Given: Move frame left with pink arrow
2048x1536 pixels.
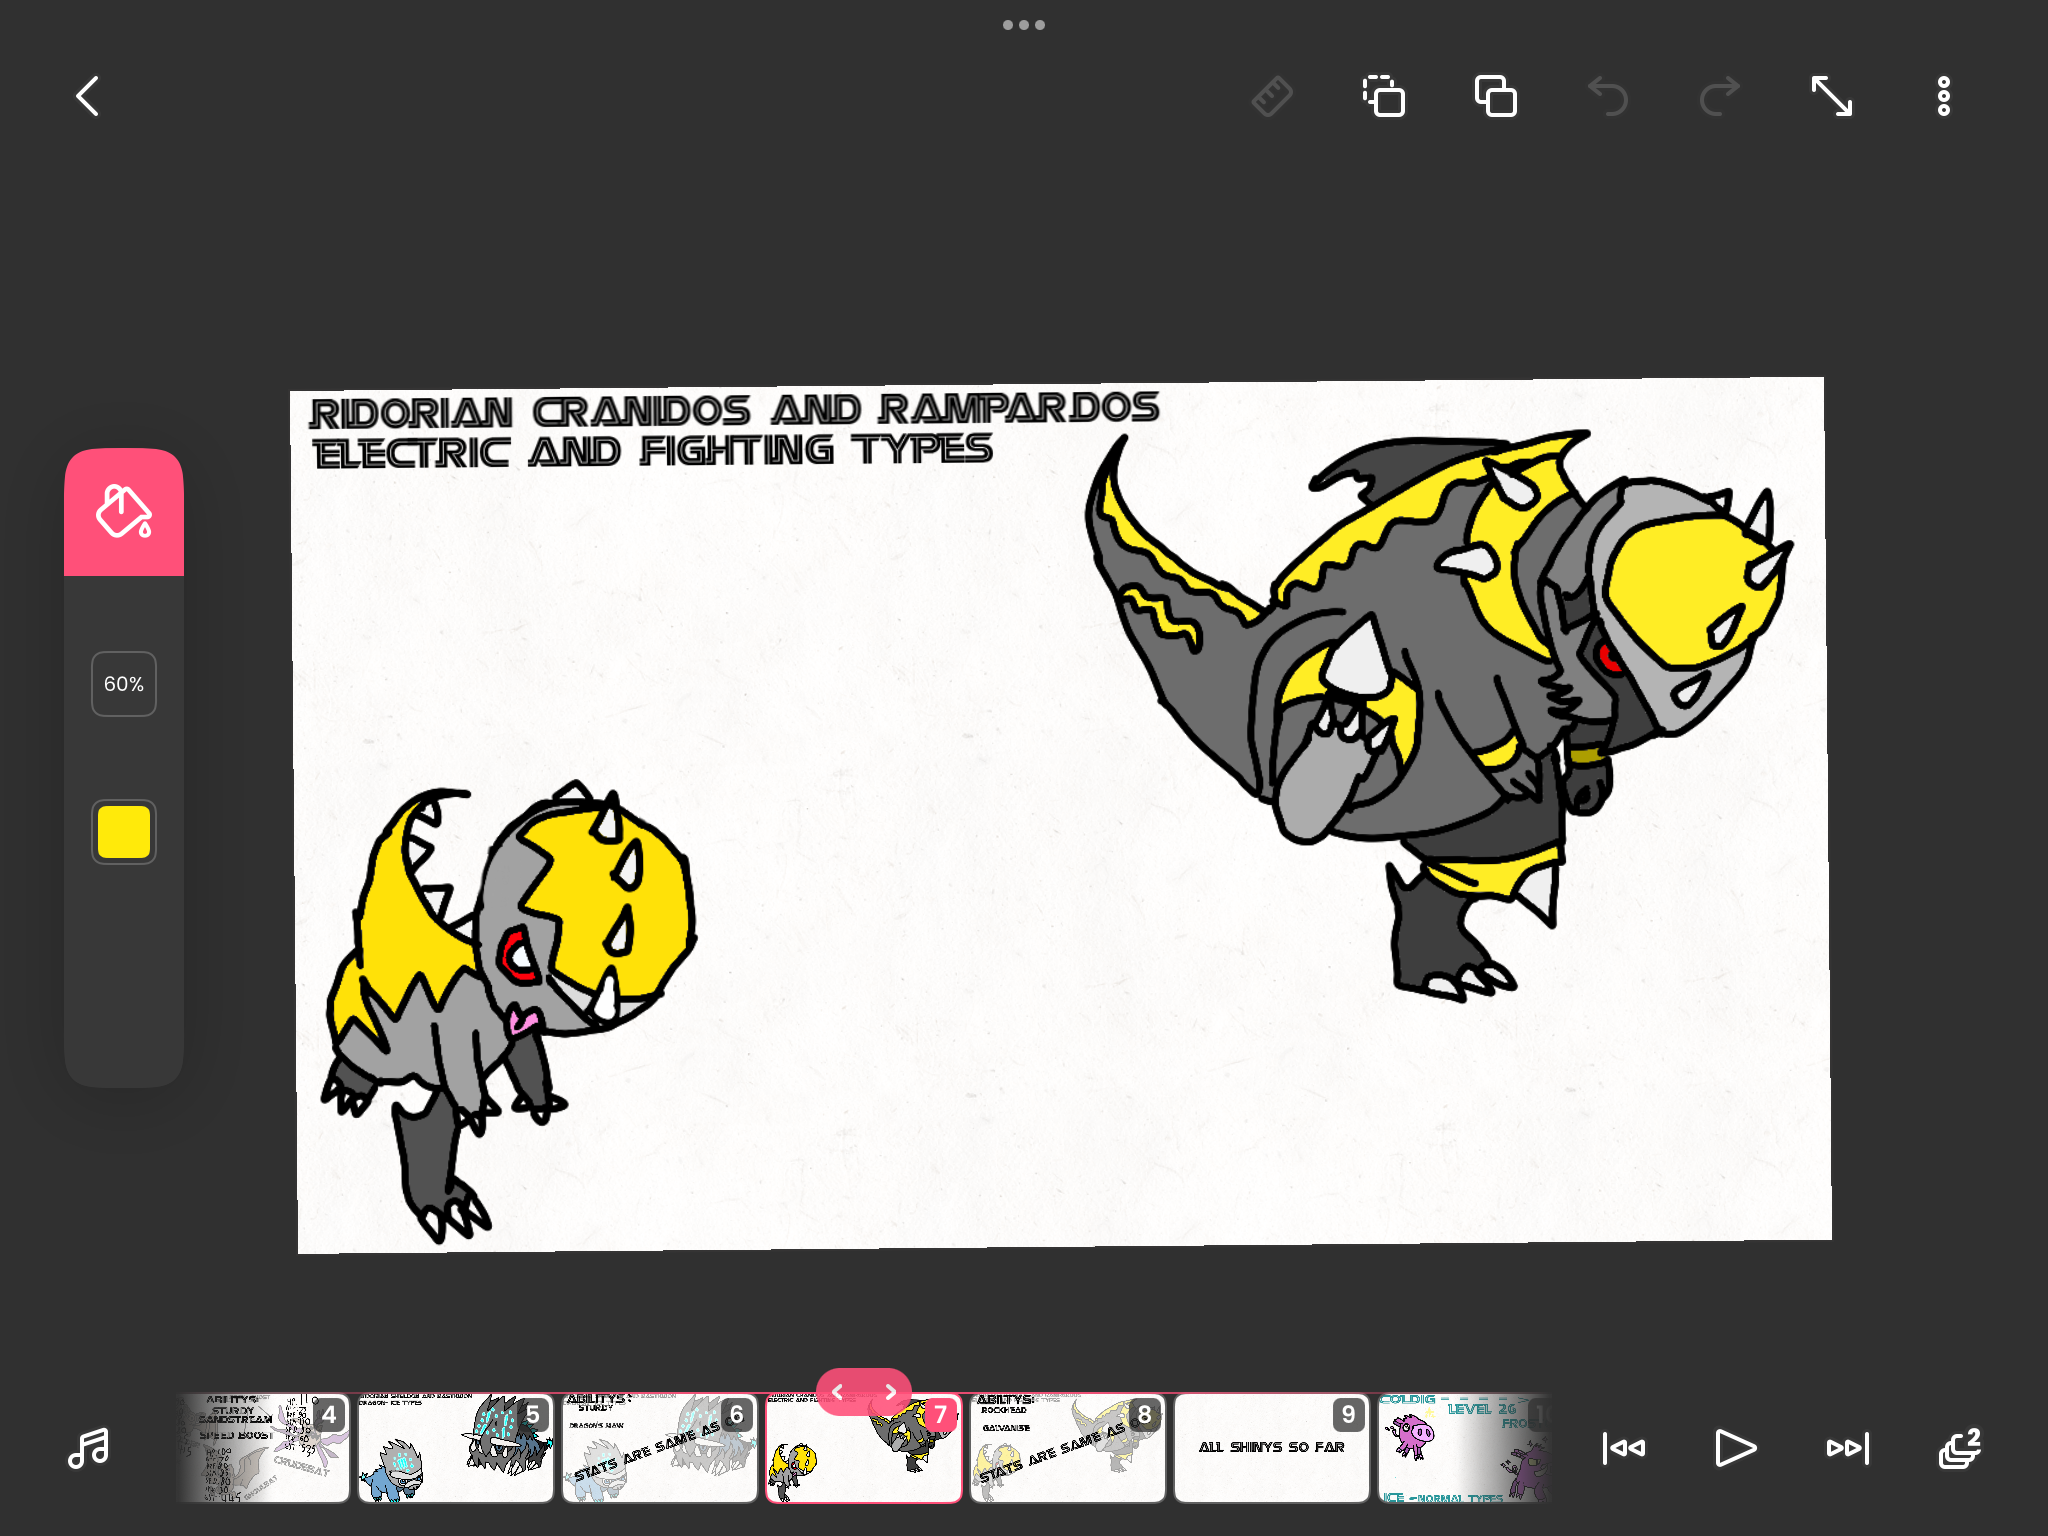Looking at the screenshot, I should pos(838,1392).
